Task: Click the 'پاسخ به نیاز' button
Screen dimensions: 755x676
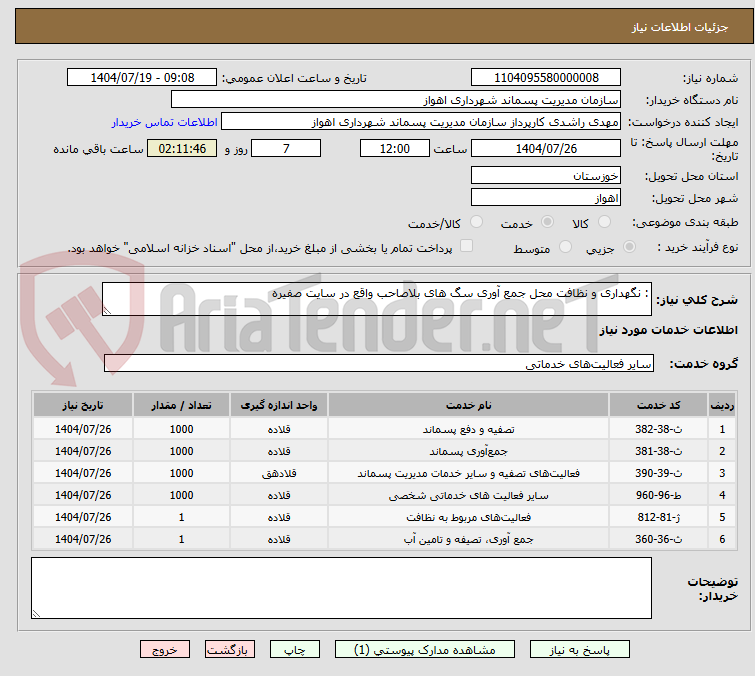Action: point(574,649)
